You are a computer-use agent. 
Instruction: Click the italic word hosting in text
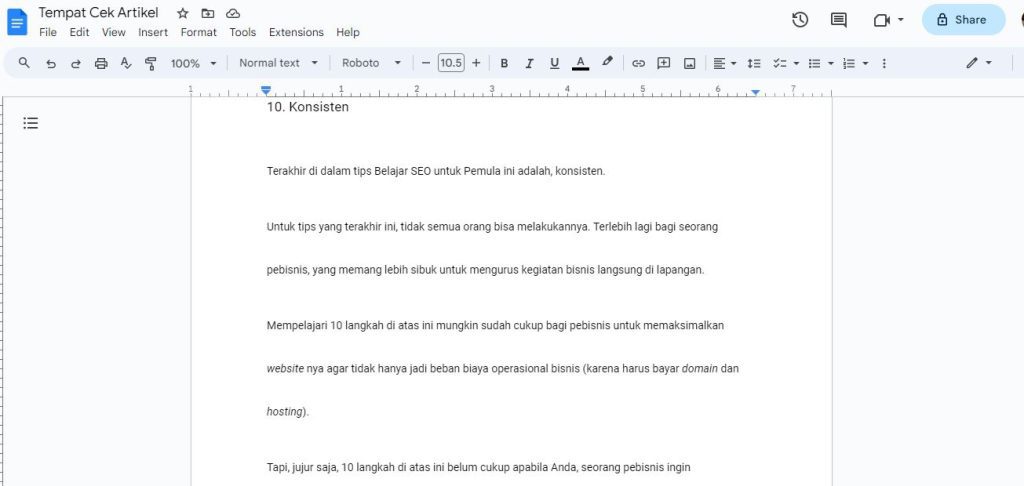pyautogui.click(x=284, y=412)
